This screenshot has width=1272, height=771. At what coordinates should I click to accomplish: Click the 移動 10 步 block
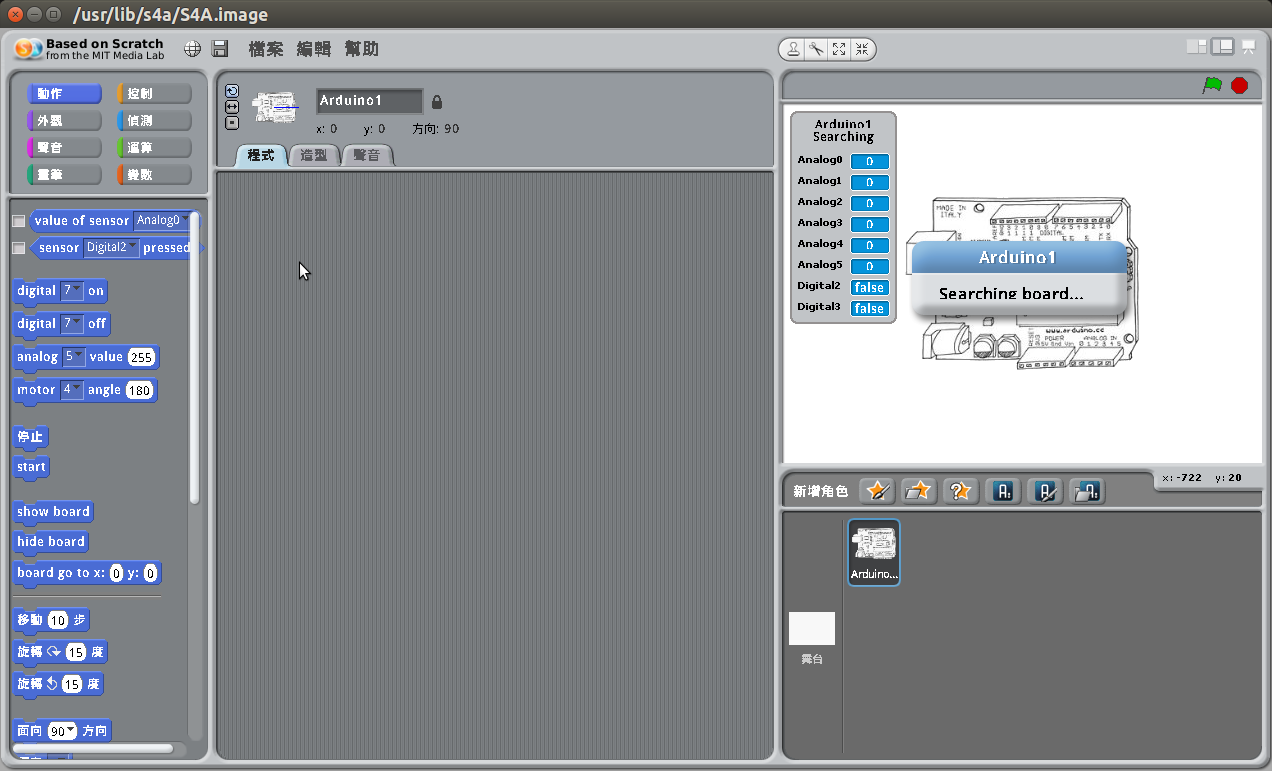(52, 620)
